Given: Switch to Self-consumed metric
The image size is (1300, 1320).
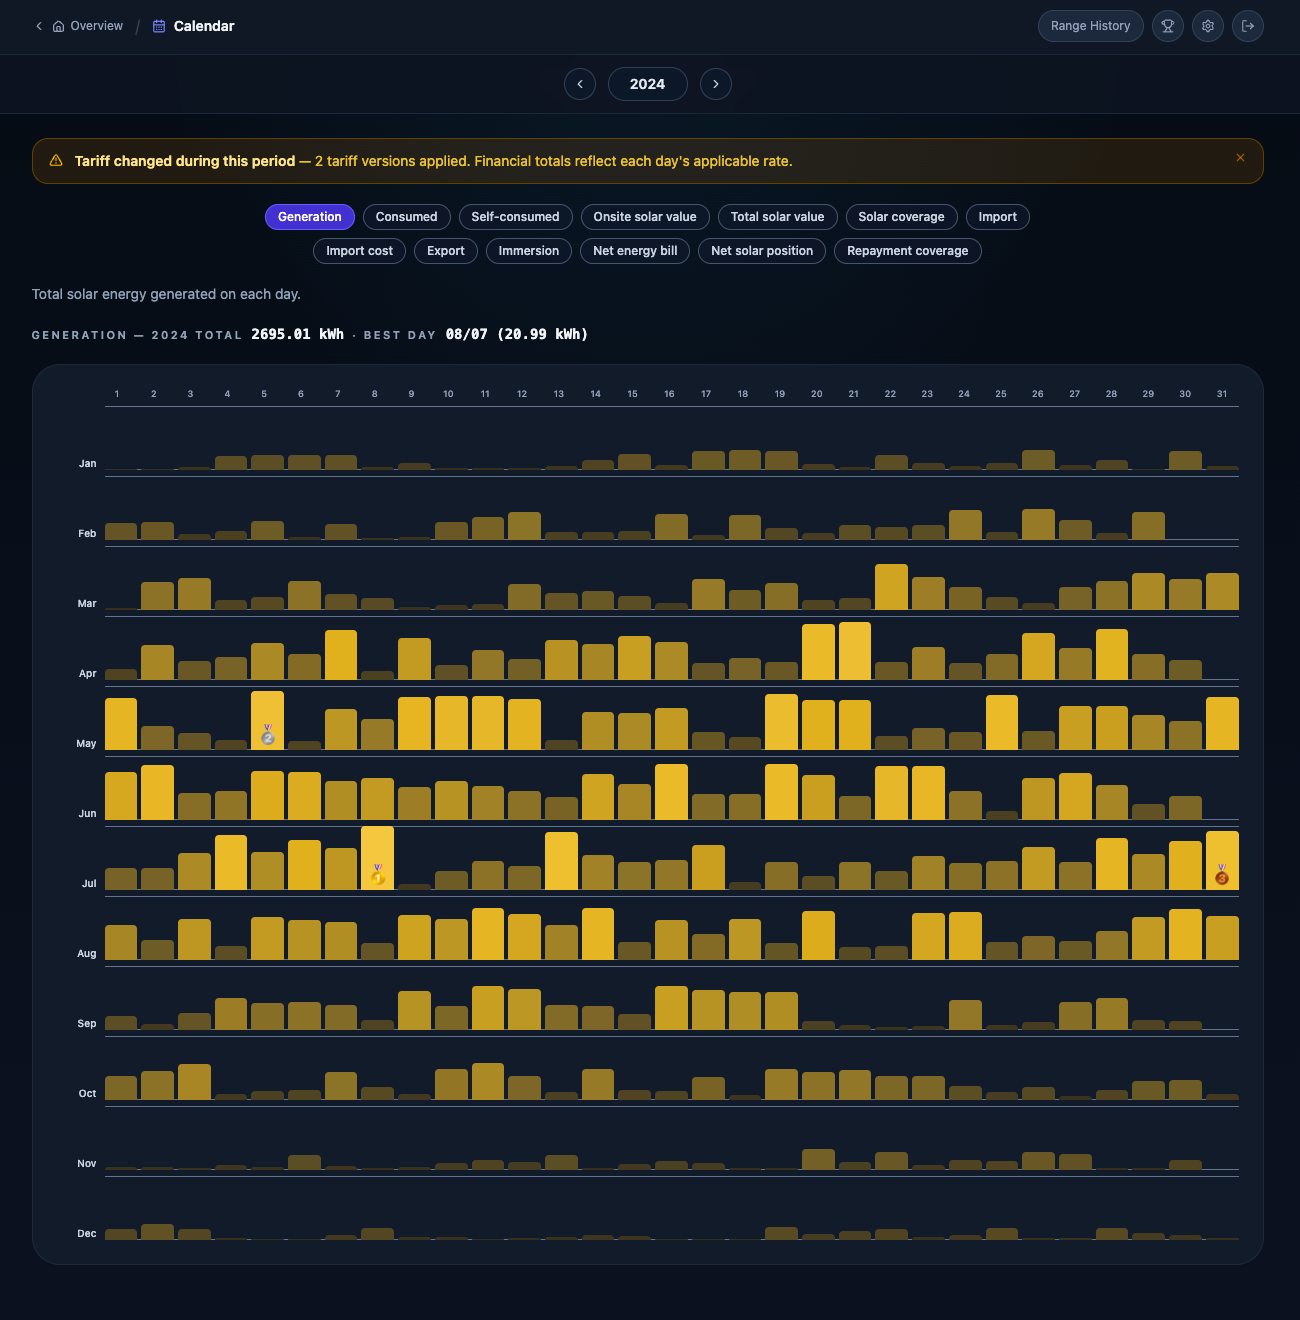Looking at the screenshot, I should [x=516, y=217].
